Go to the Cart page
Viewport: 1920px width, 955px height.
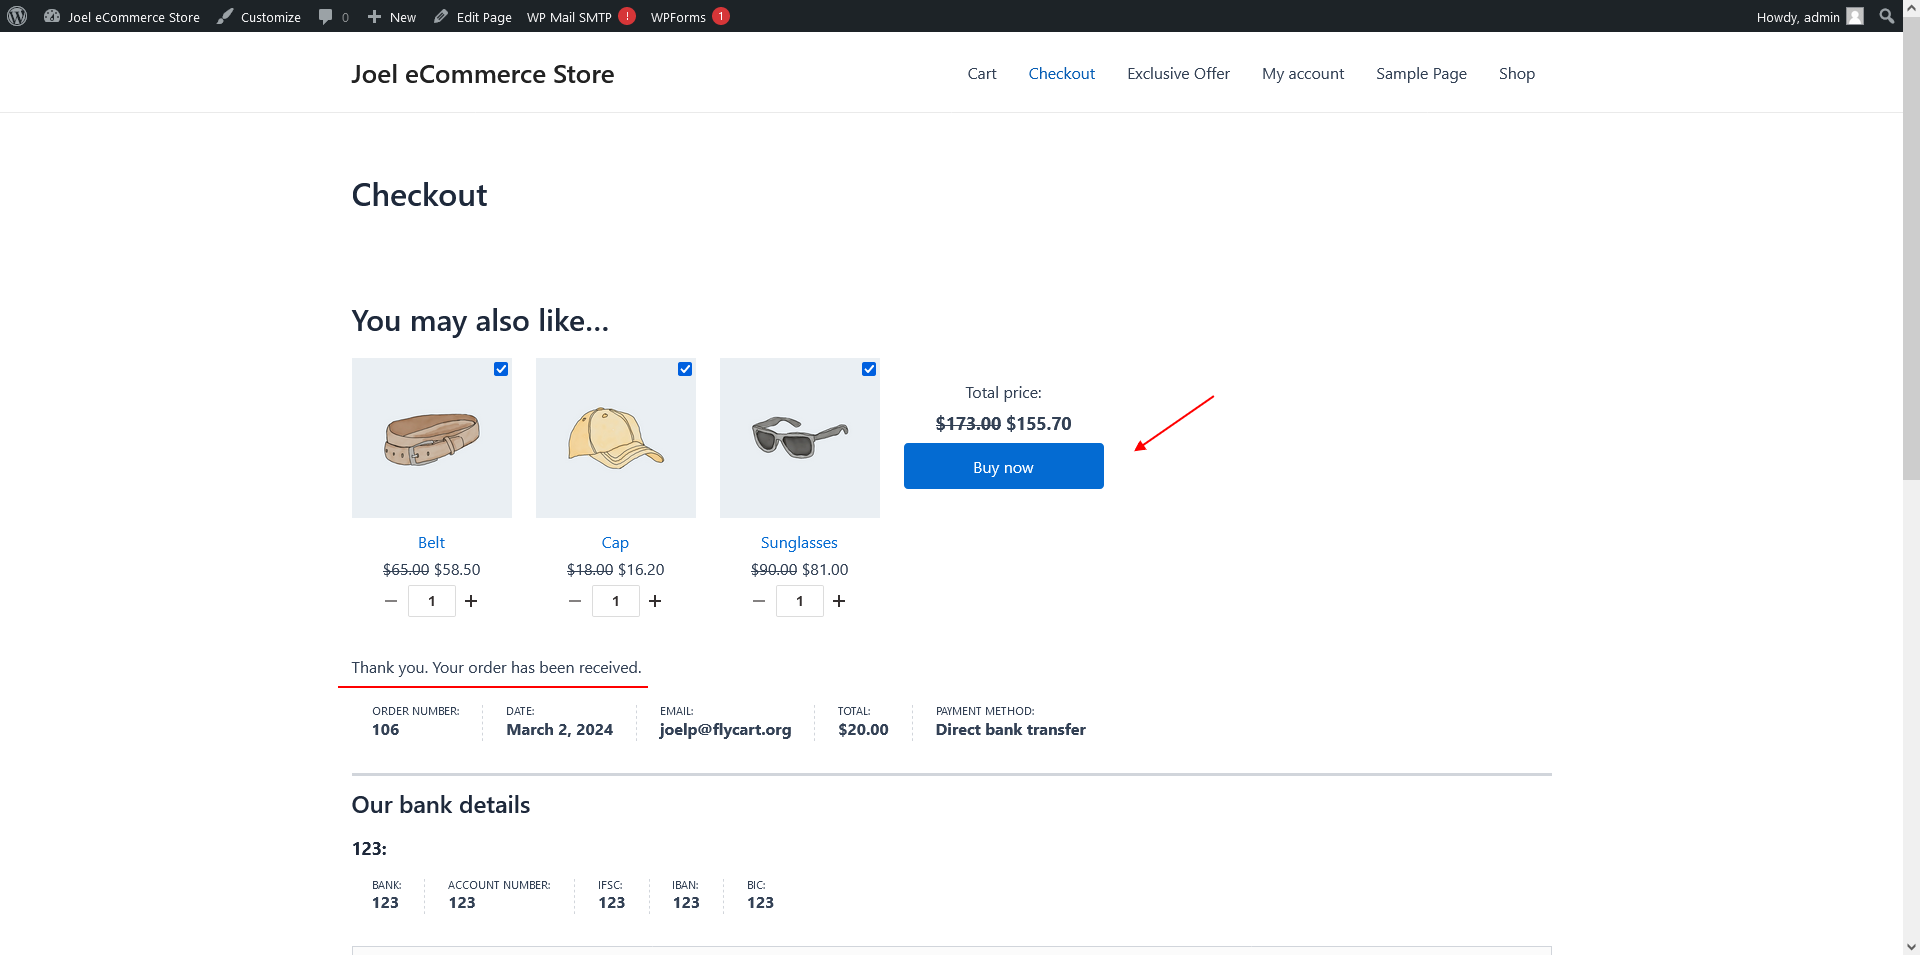coord(981,74)
